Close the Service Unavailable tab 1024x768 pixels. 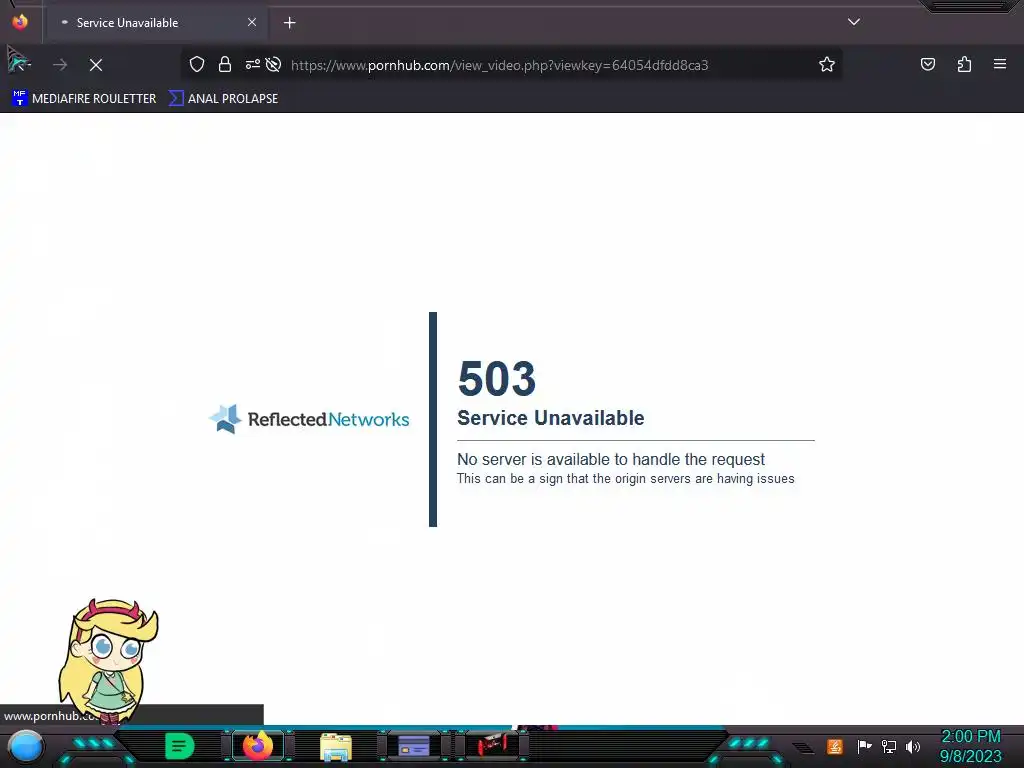pyautogui.click(x=252, y=22)
